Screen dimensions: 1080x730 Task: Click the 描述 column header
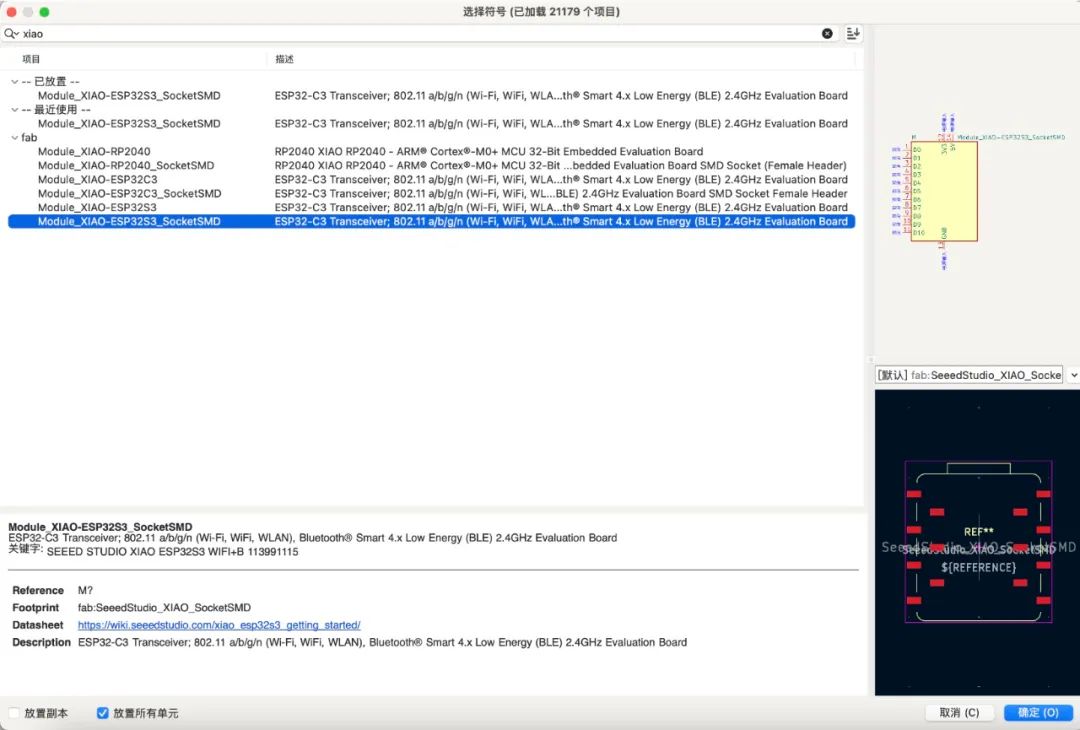(284, 59)
